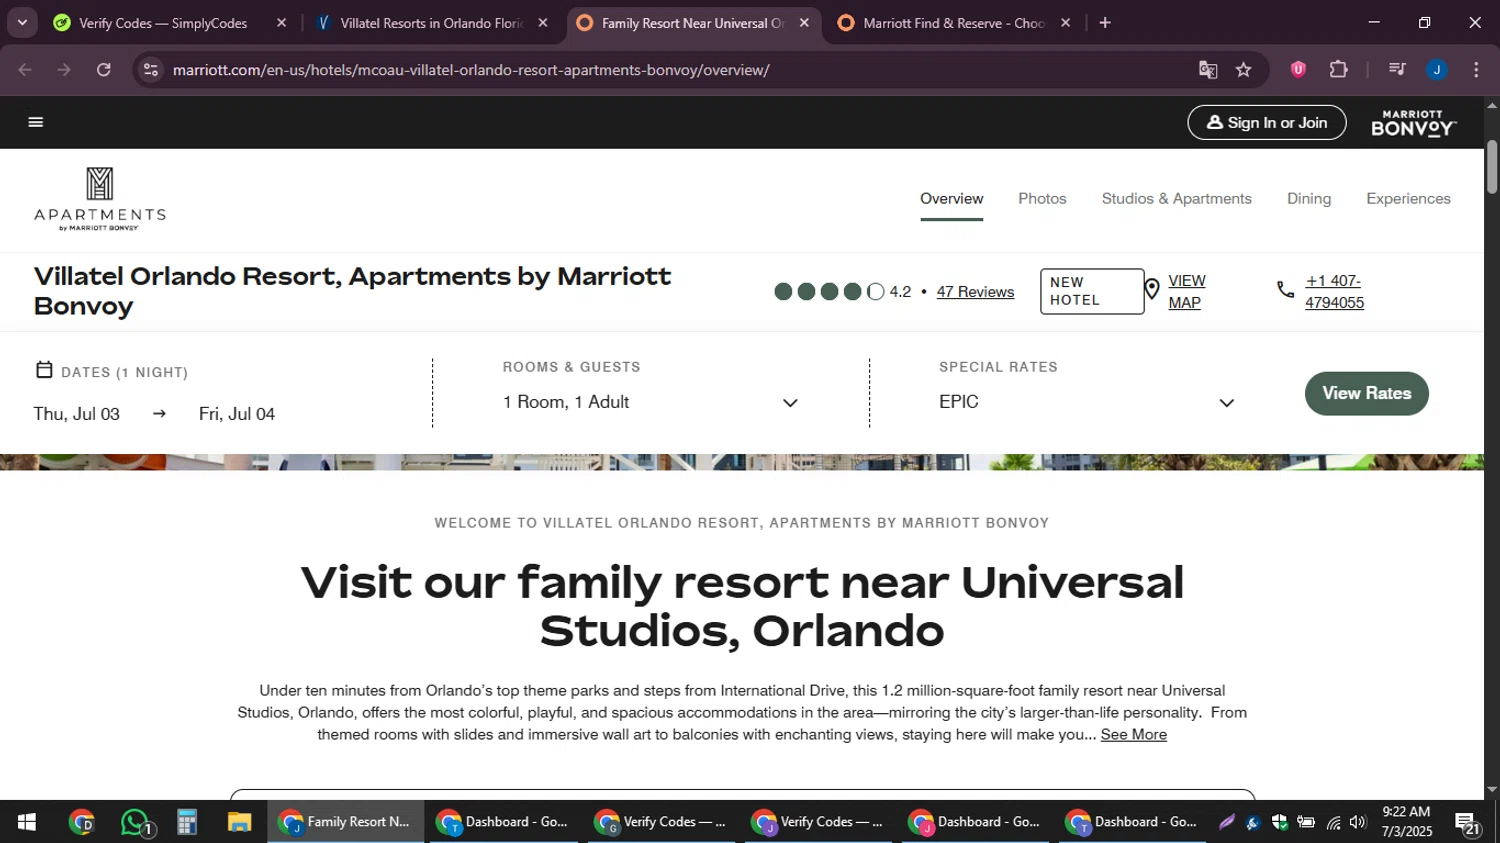
Task: Open the Chrome profile avatar
Action: (1437, 70)
